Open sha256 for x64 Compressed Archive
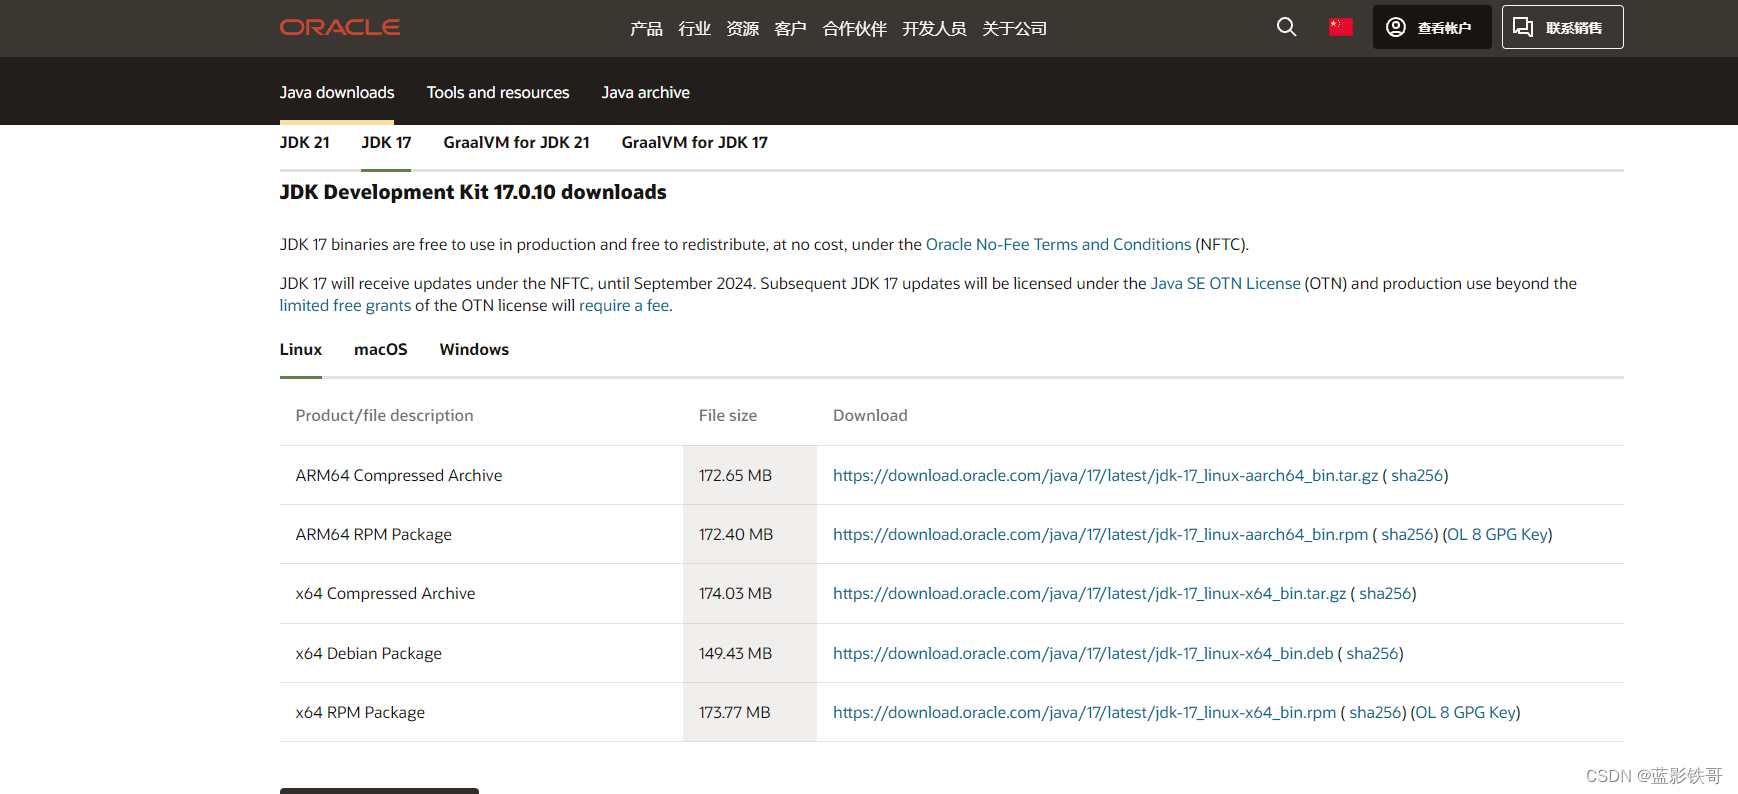Viewport: 1738px width, 794px height. point(1385,593)
